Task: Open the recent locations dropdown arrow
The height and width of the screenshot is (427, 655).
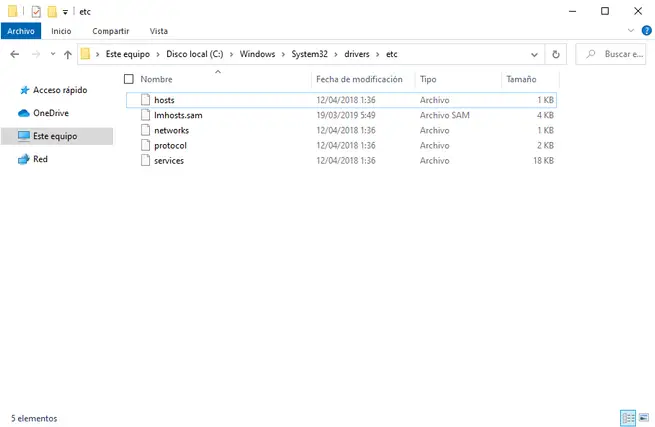Action: pyautogui.click(x=51, y=54)
